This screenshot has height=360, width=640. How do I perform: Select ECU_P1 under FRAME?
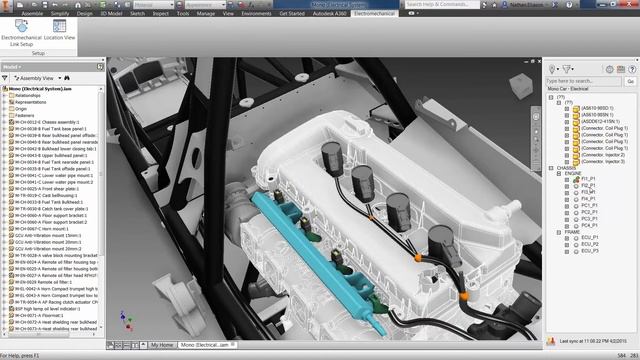(590, 238)
